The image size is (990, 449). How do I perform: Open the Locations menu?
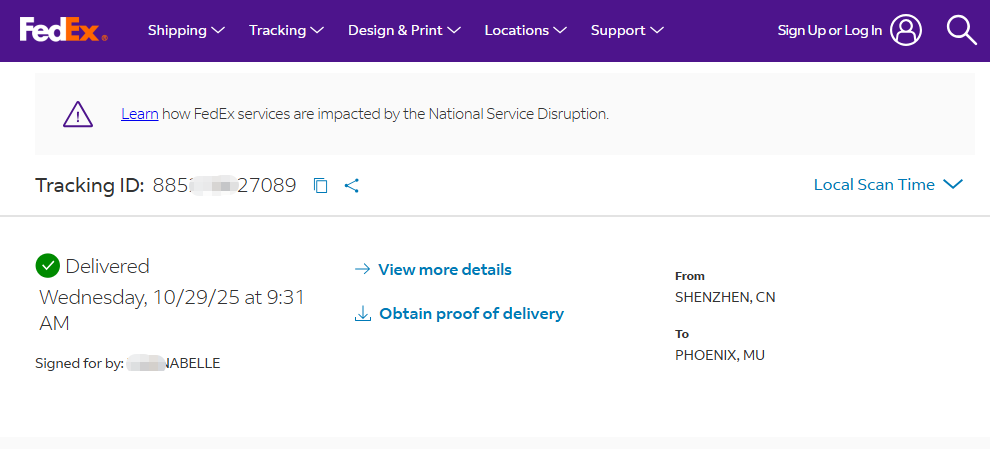[525, 30]
